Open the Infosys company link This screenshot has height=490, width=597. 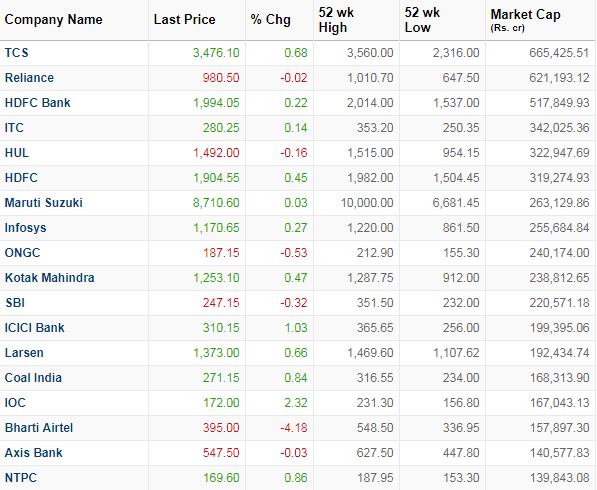point(25,228)
